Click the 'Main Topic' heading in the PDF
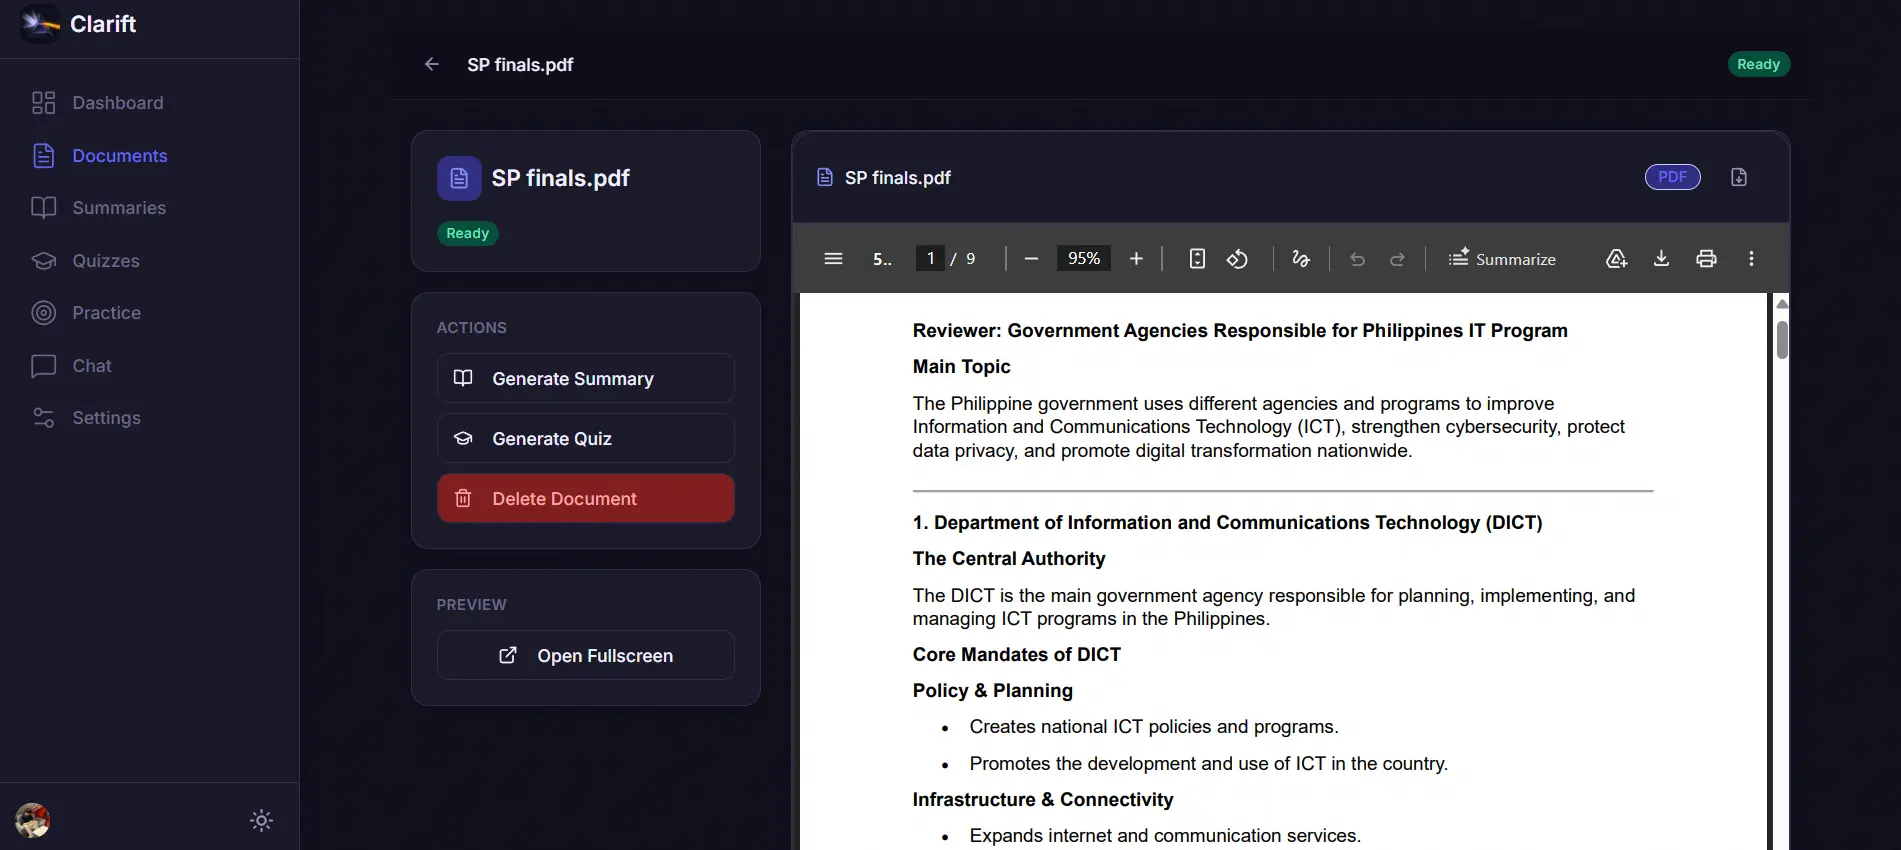Screen dimensions: 1901x850 pyautogui.click(x=961, y=367)
